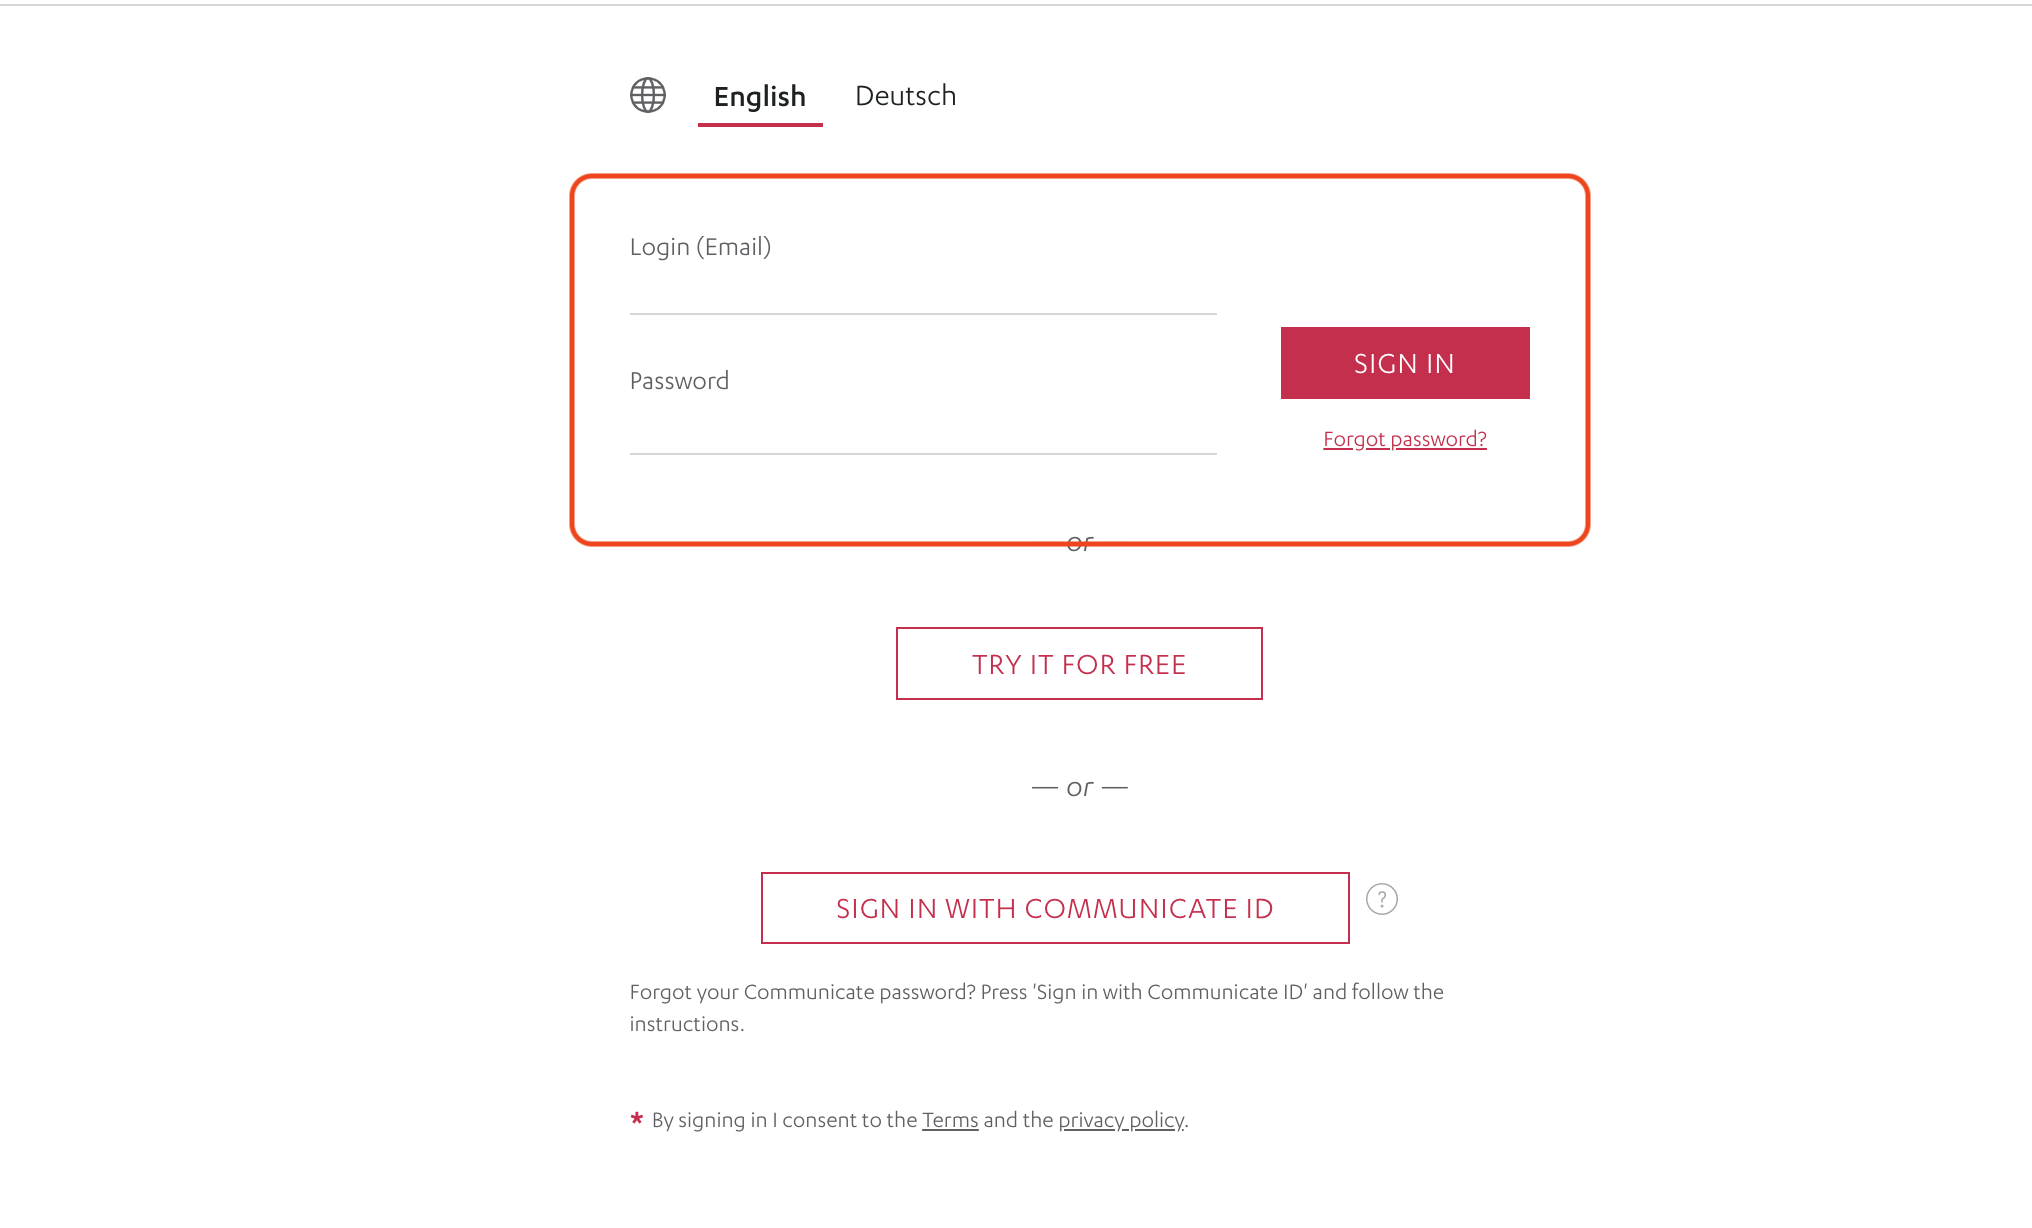Click the Login (Email) field label
2032x1228 pixels.
pyautogui.click(x=700, y=247)
